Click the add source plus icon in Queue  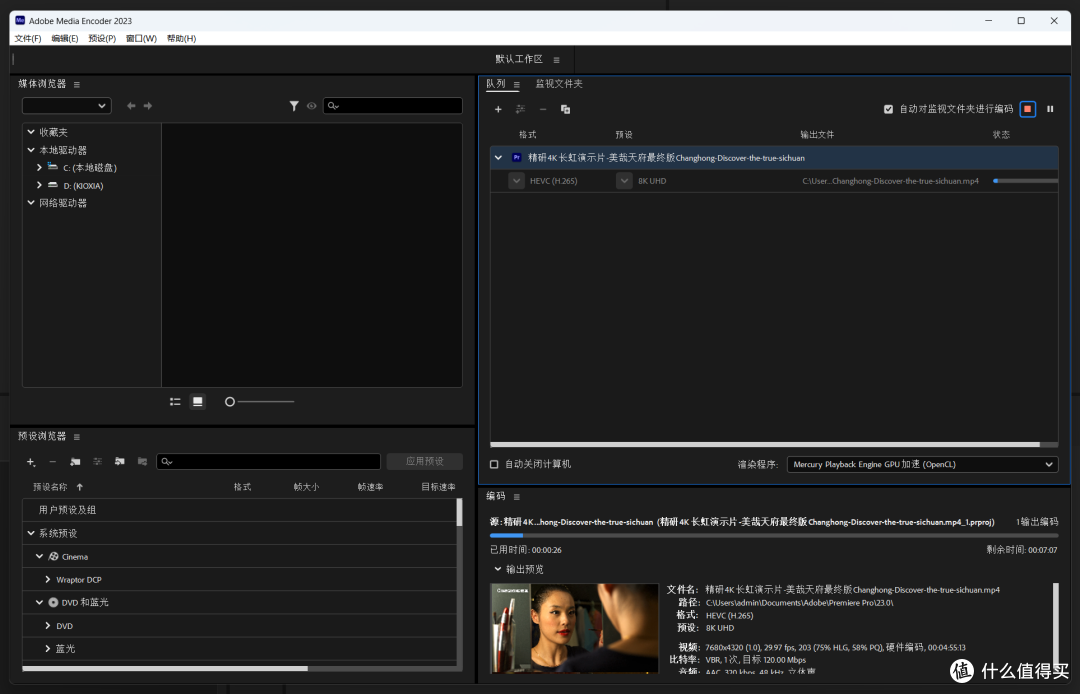498,109
